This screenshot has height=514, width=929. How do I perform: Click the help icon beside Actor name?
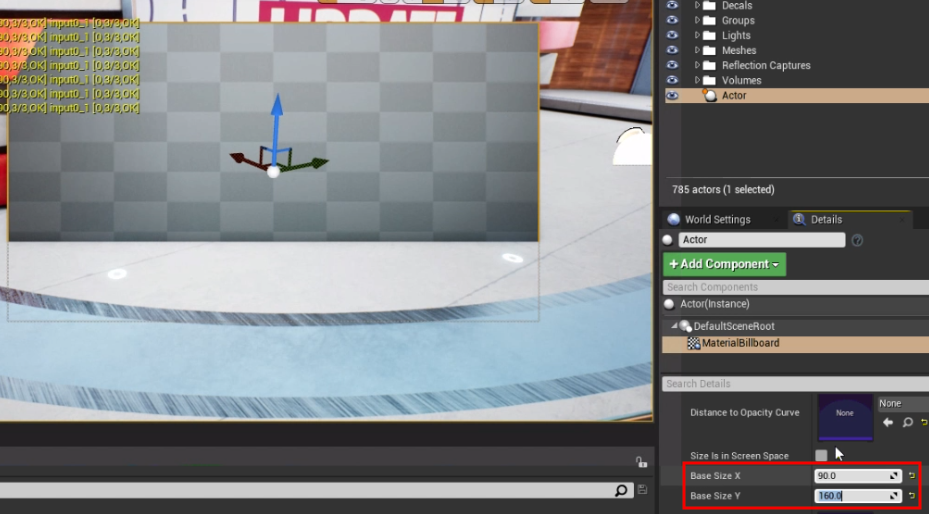click(x=857, y=240)
